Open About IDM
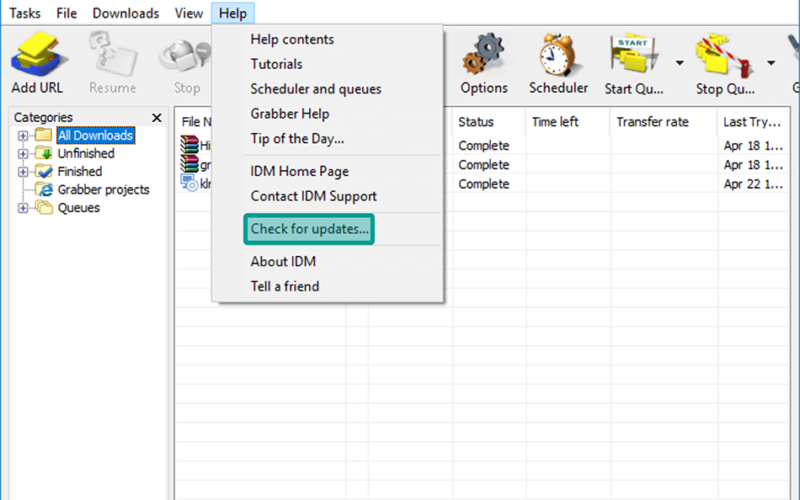800x500 pixels. [283, 262]
